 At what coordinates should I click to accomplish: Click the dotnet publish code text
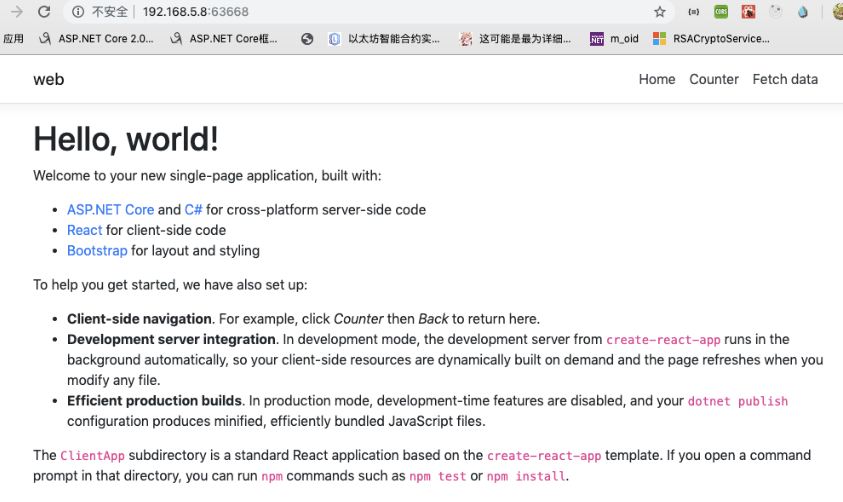[x=738, y=401]
